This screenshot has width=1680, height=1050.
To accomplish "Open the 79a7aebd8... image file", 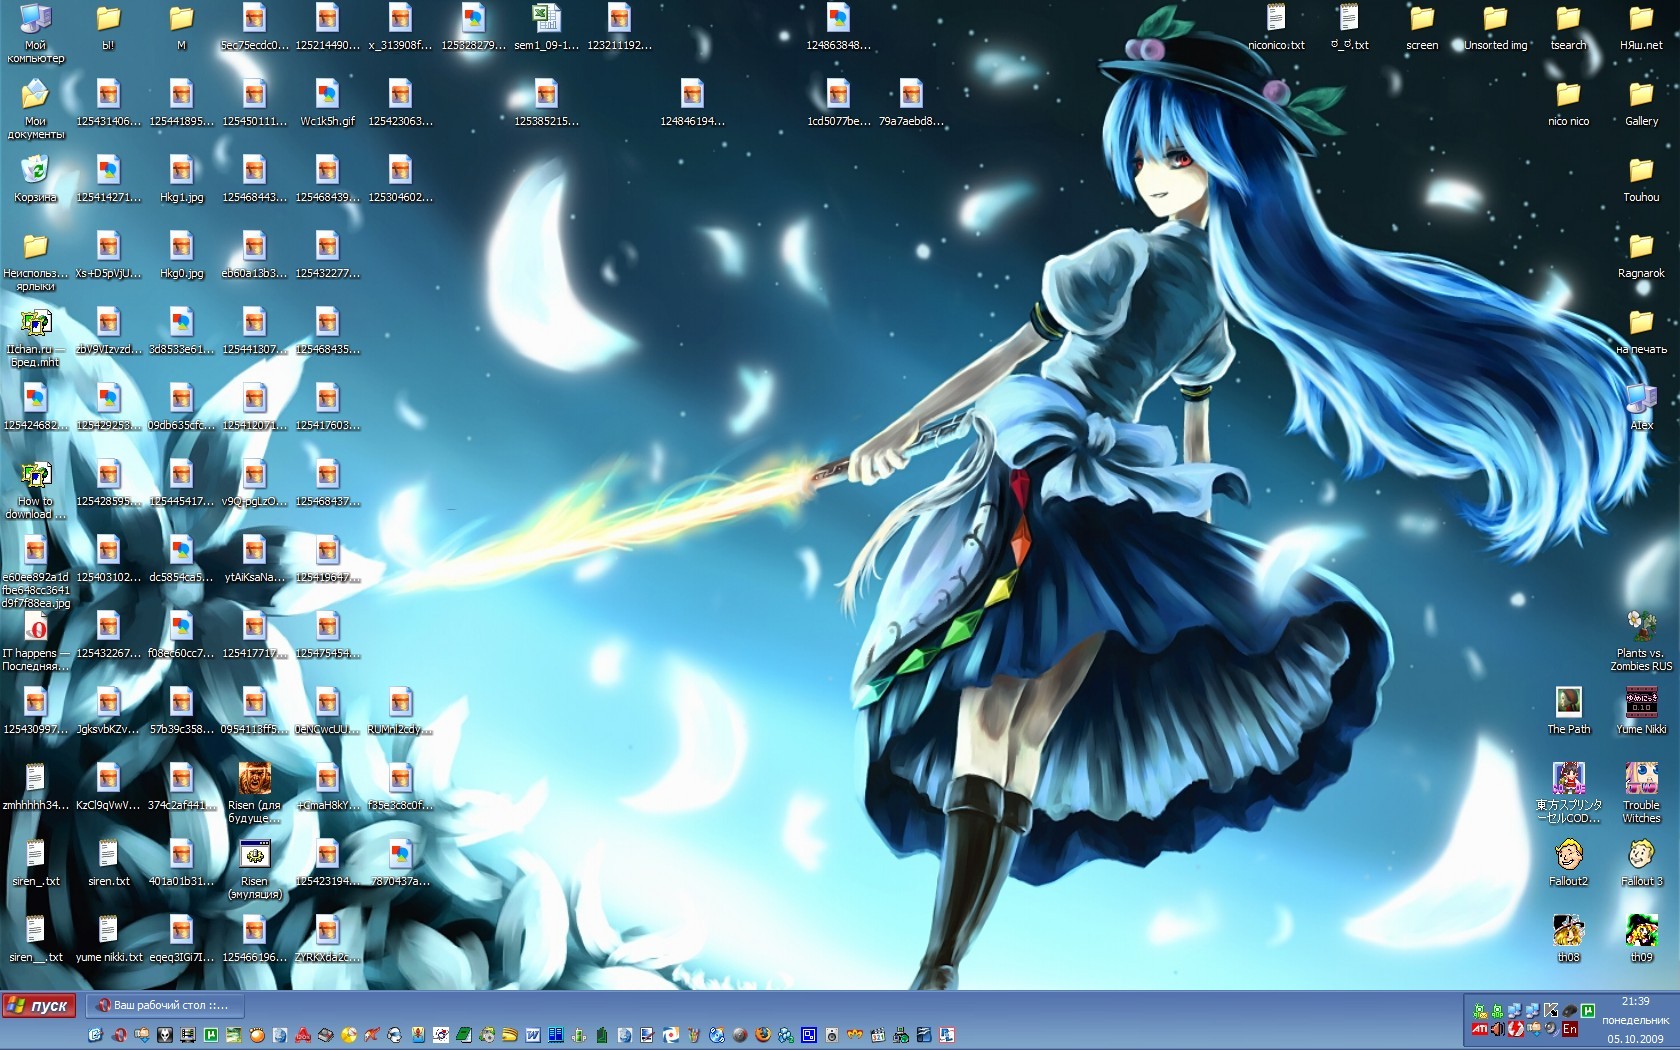I will click(x=911, y=102).
